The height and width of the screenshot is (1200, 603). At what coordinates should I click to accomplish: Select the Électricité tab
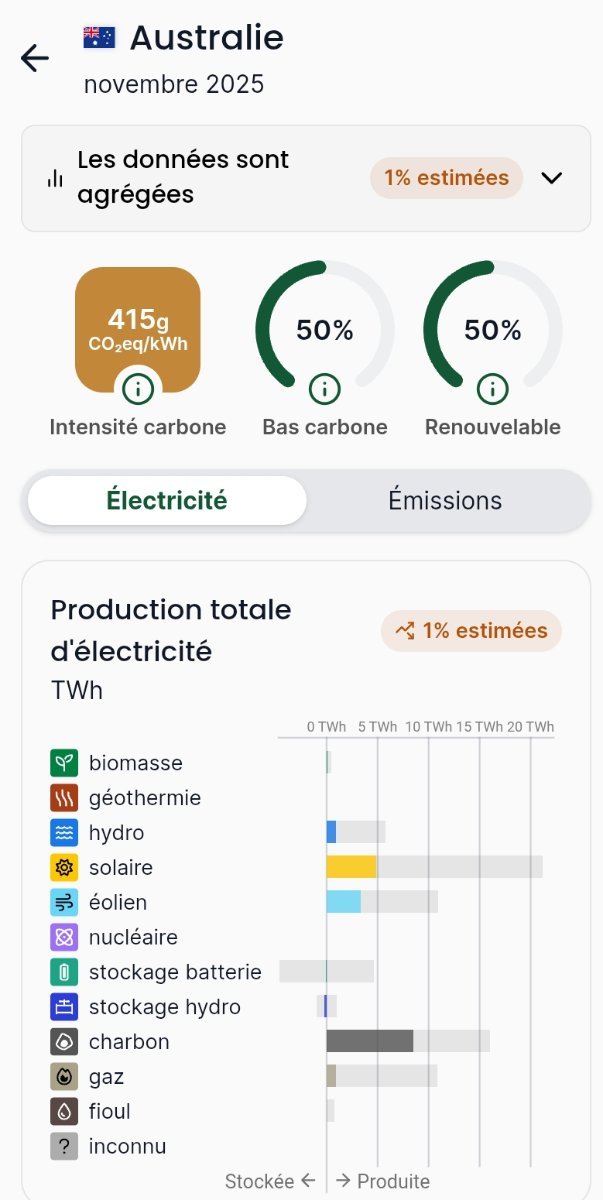pos(167,500)
